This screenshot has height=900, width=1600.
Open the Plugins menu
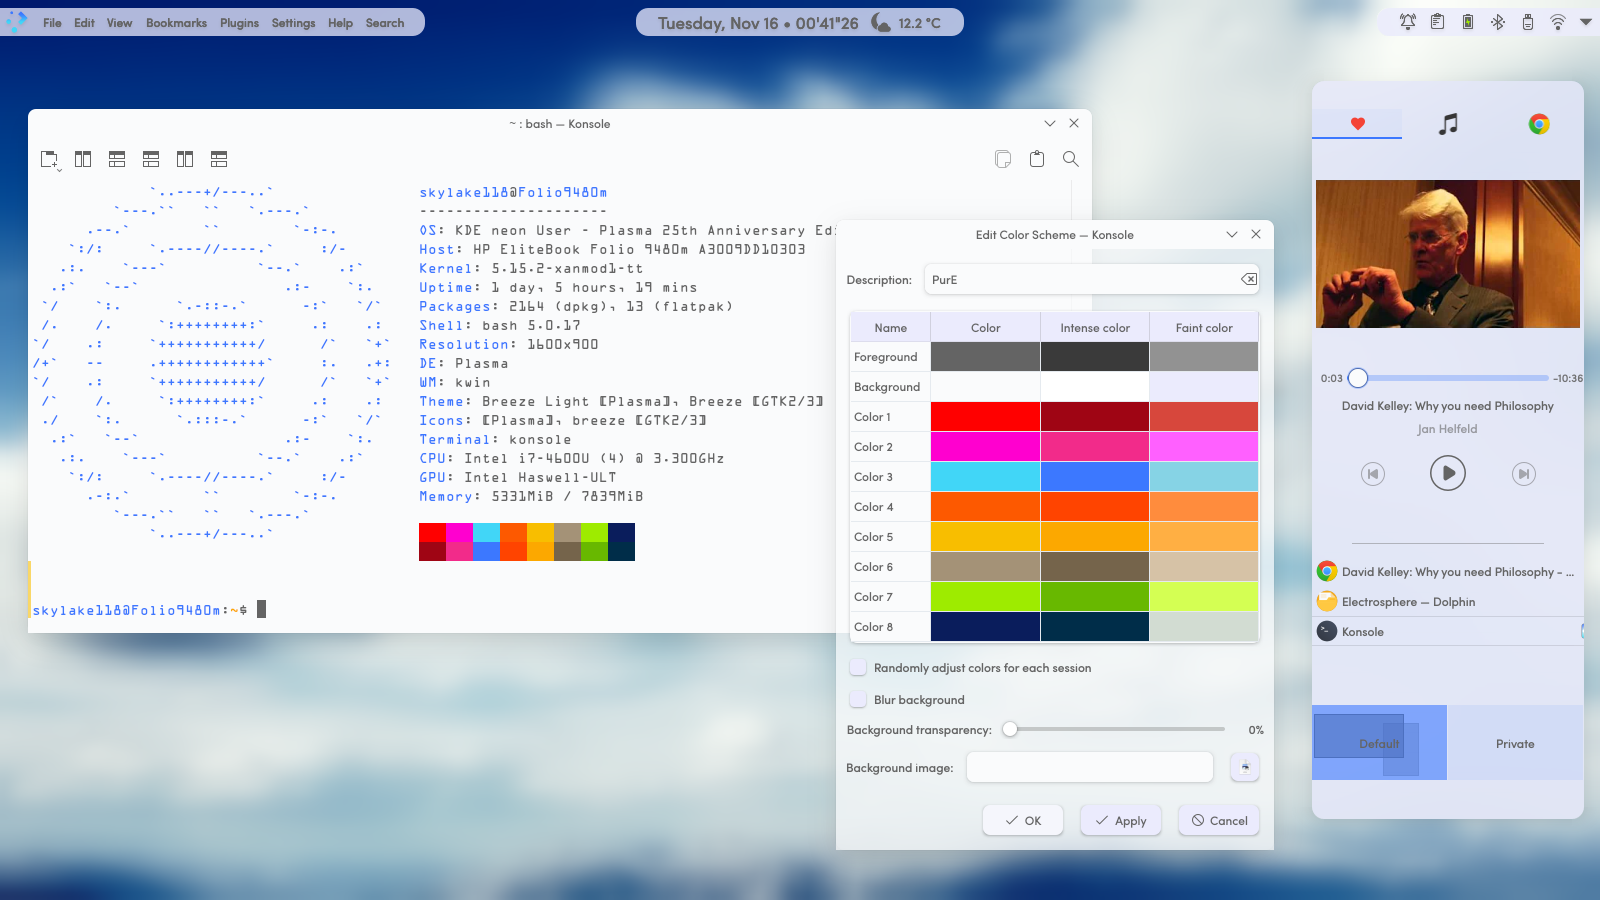239,23
